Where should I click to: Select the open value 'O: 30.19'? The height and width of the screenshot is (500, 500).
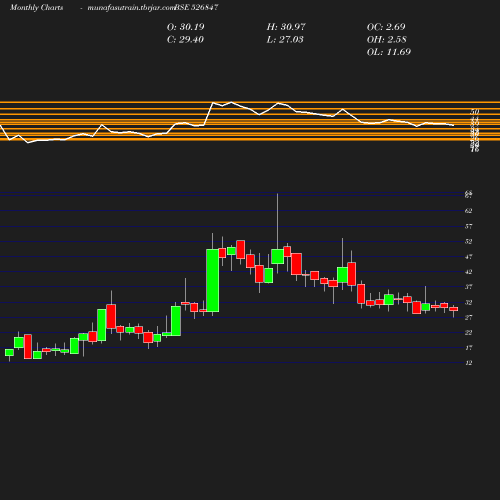185,27
